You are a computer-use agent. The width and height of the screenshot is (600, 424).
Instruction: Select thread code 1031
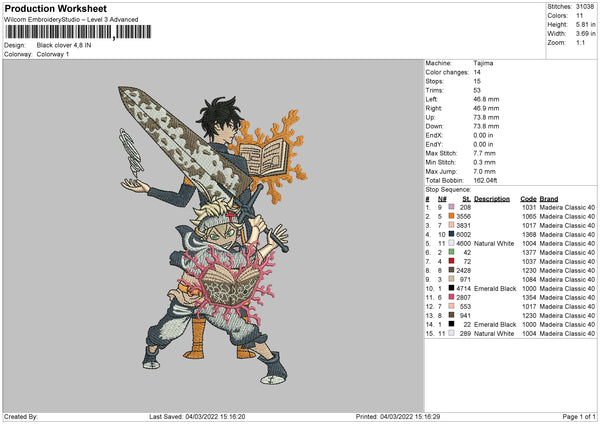click(529, 207)
